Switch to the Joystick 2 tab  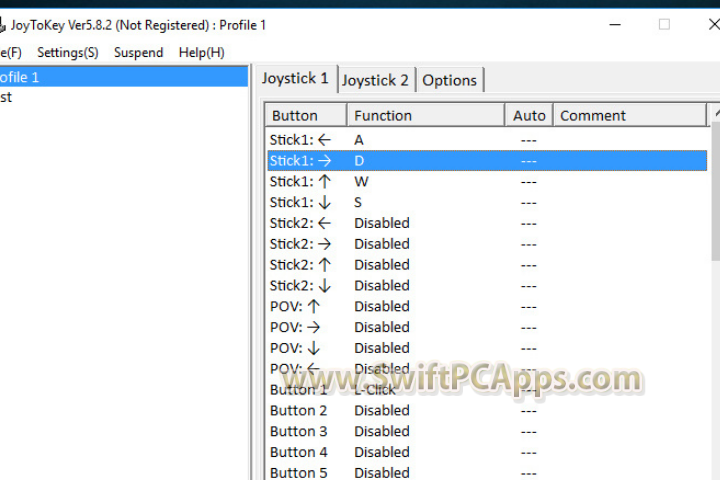pos(376,80)
